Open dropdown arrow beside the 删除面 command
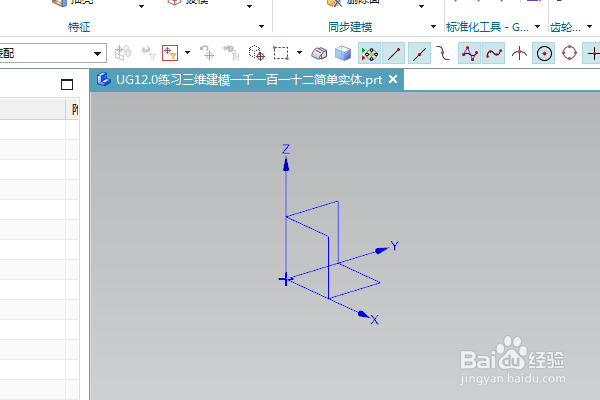 pyautogui.click(x=421, y=6)
